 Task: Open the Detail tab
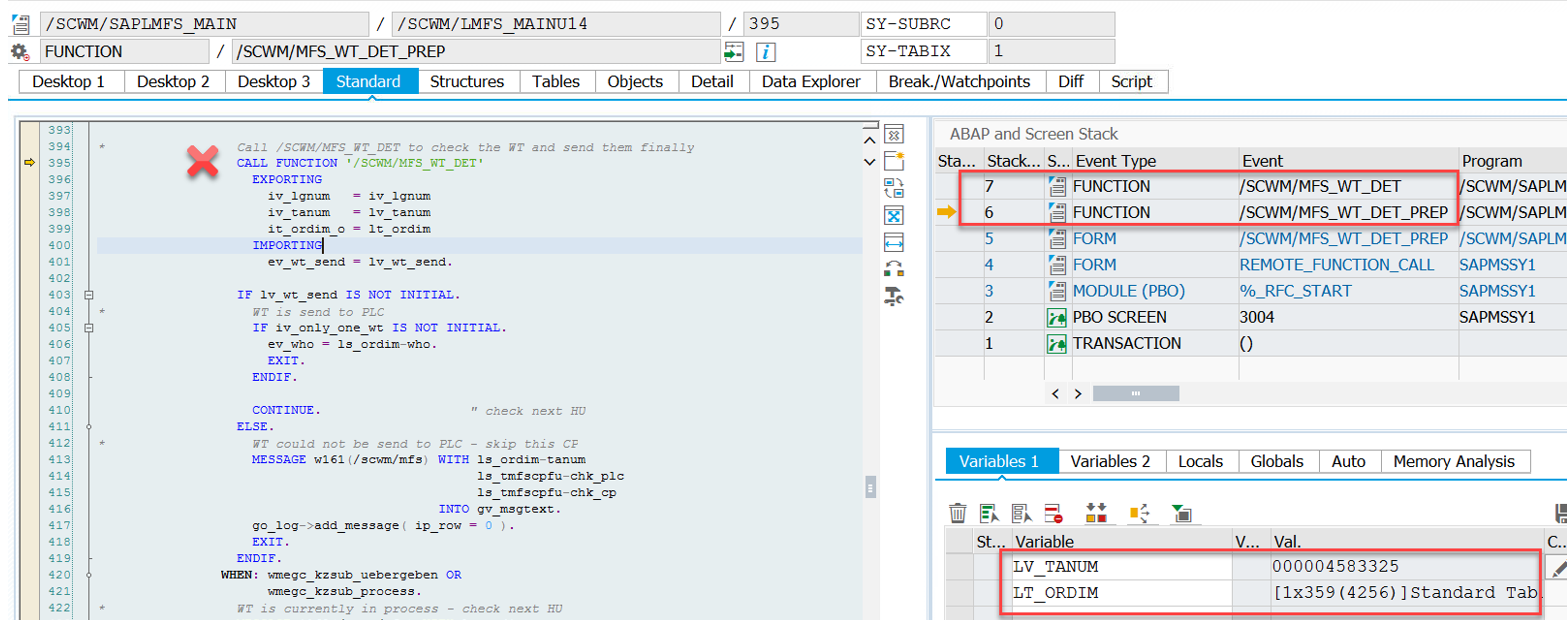click(712, 82)
